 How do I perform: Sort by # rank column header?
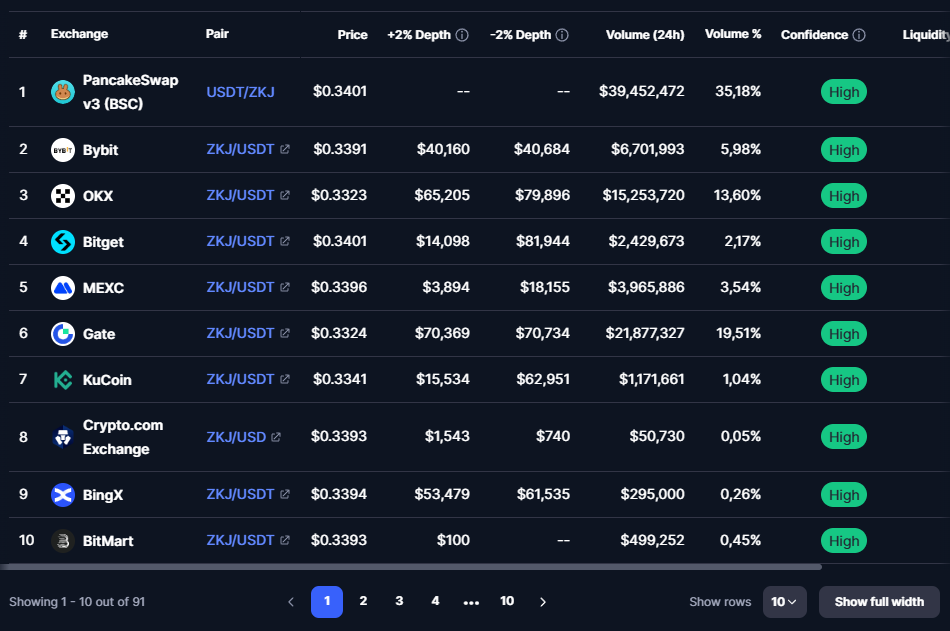[x=23, y=35]
